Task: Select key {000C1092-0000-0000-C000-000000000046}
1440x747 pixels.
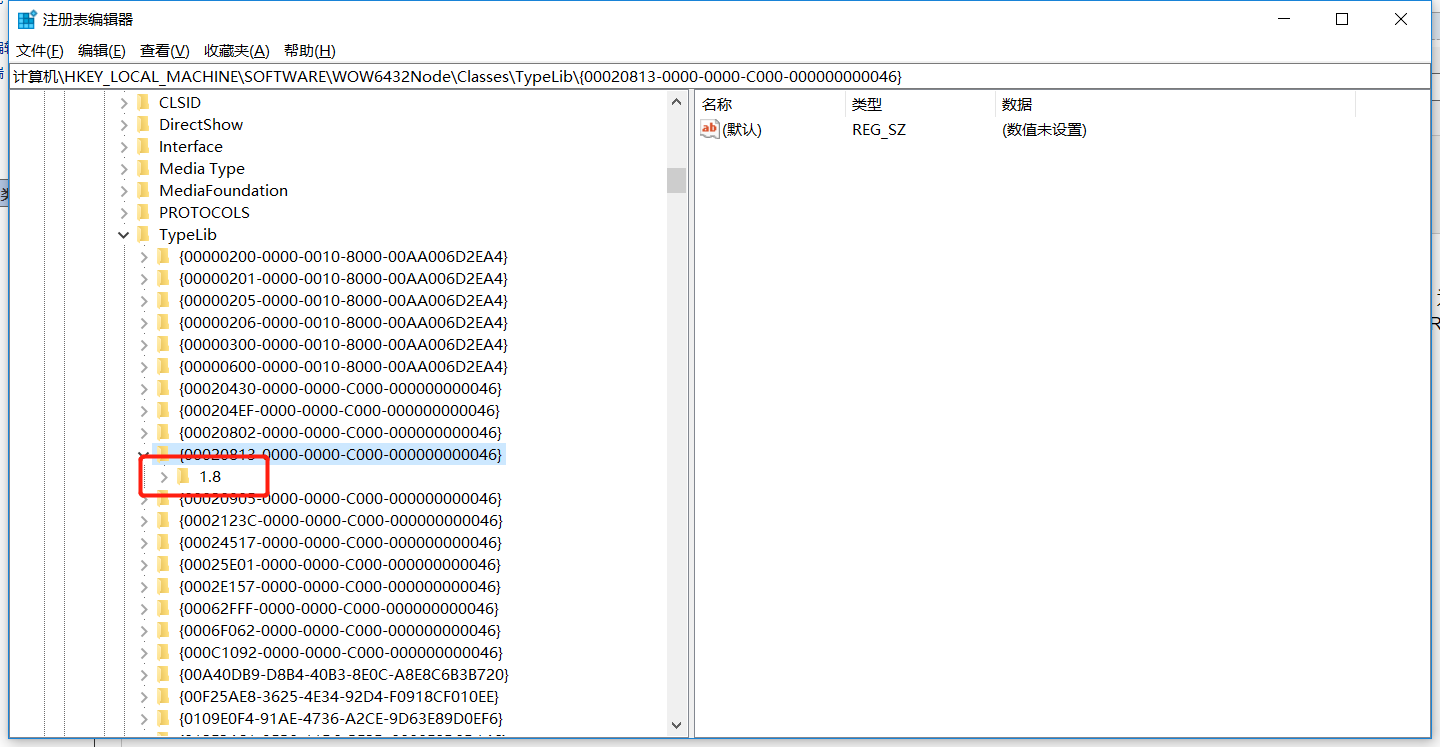Action: (x=340, y=652)
